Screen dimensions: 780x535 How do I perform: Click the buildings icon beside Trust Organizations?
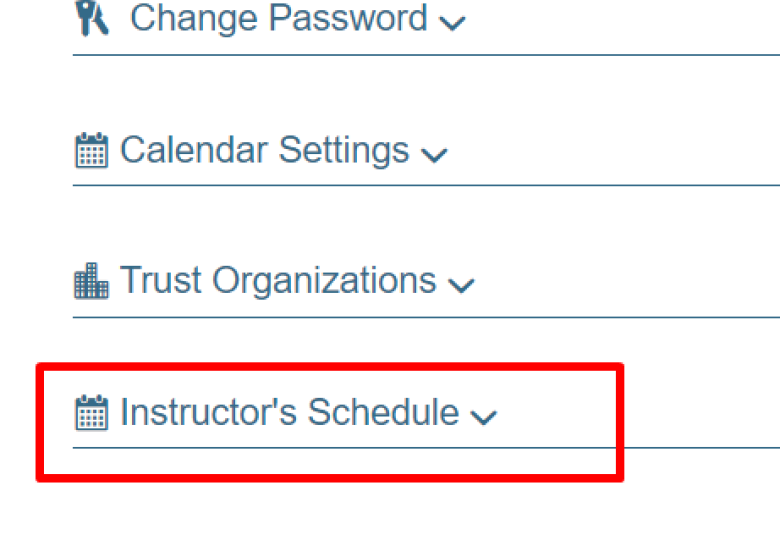92,281
